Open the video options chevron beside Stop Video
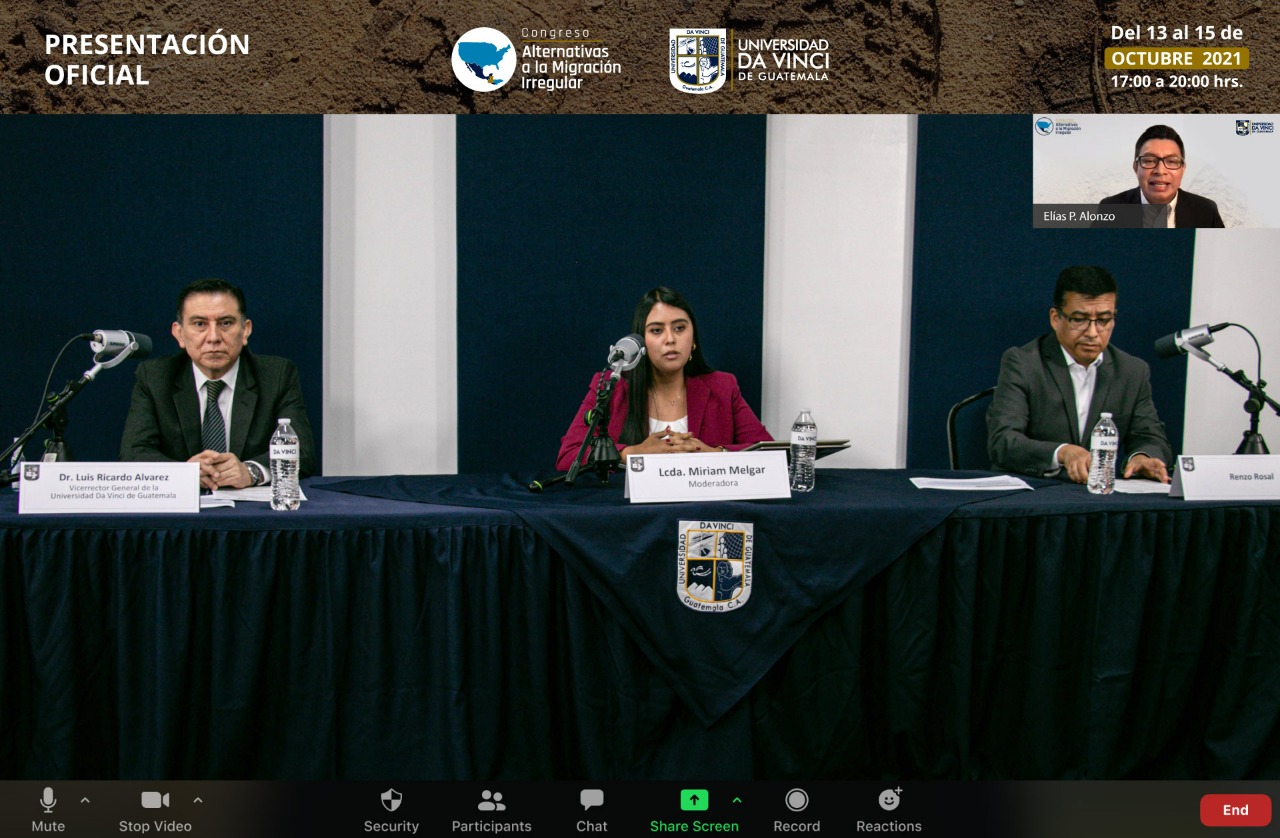This screenshot has height=838, width=1280. (198, 800)
